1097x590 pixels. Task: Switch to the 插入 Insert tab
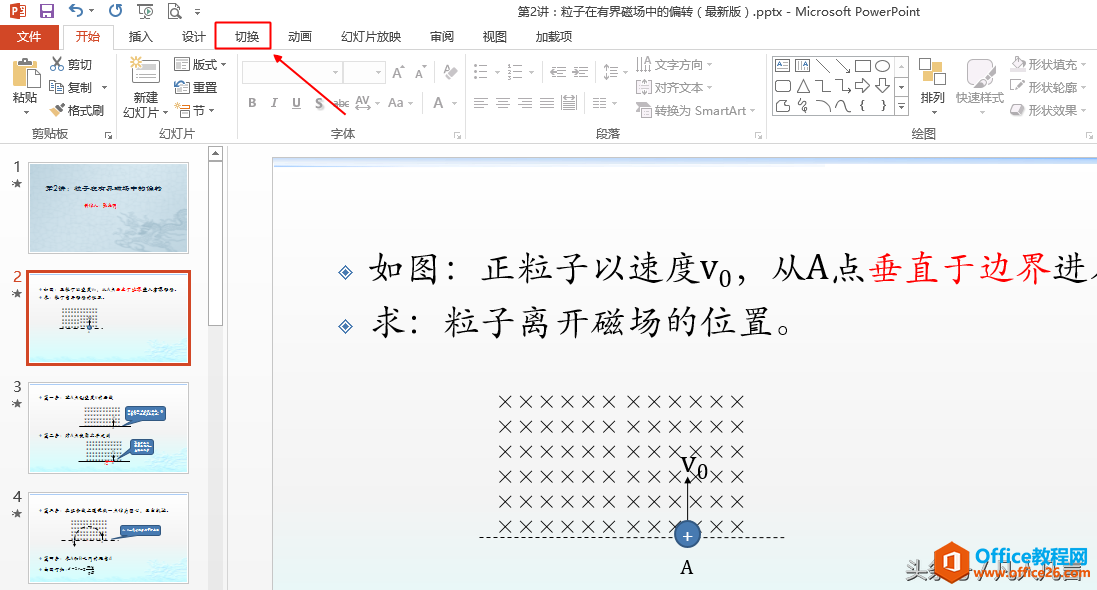[x=141, y=36]
